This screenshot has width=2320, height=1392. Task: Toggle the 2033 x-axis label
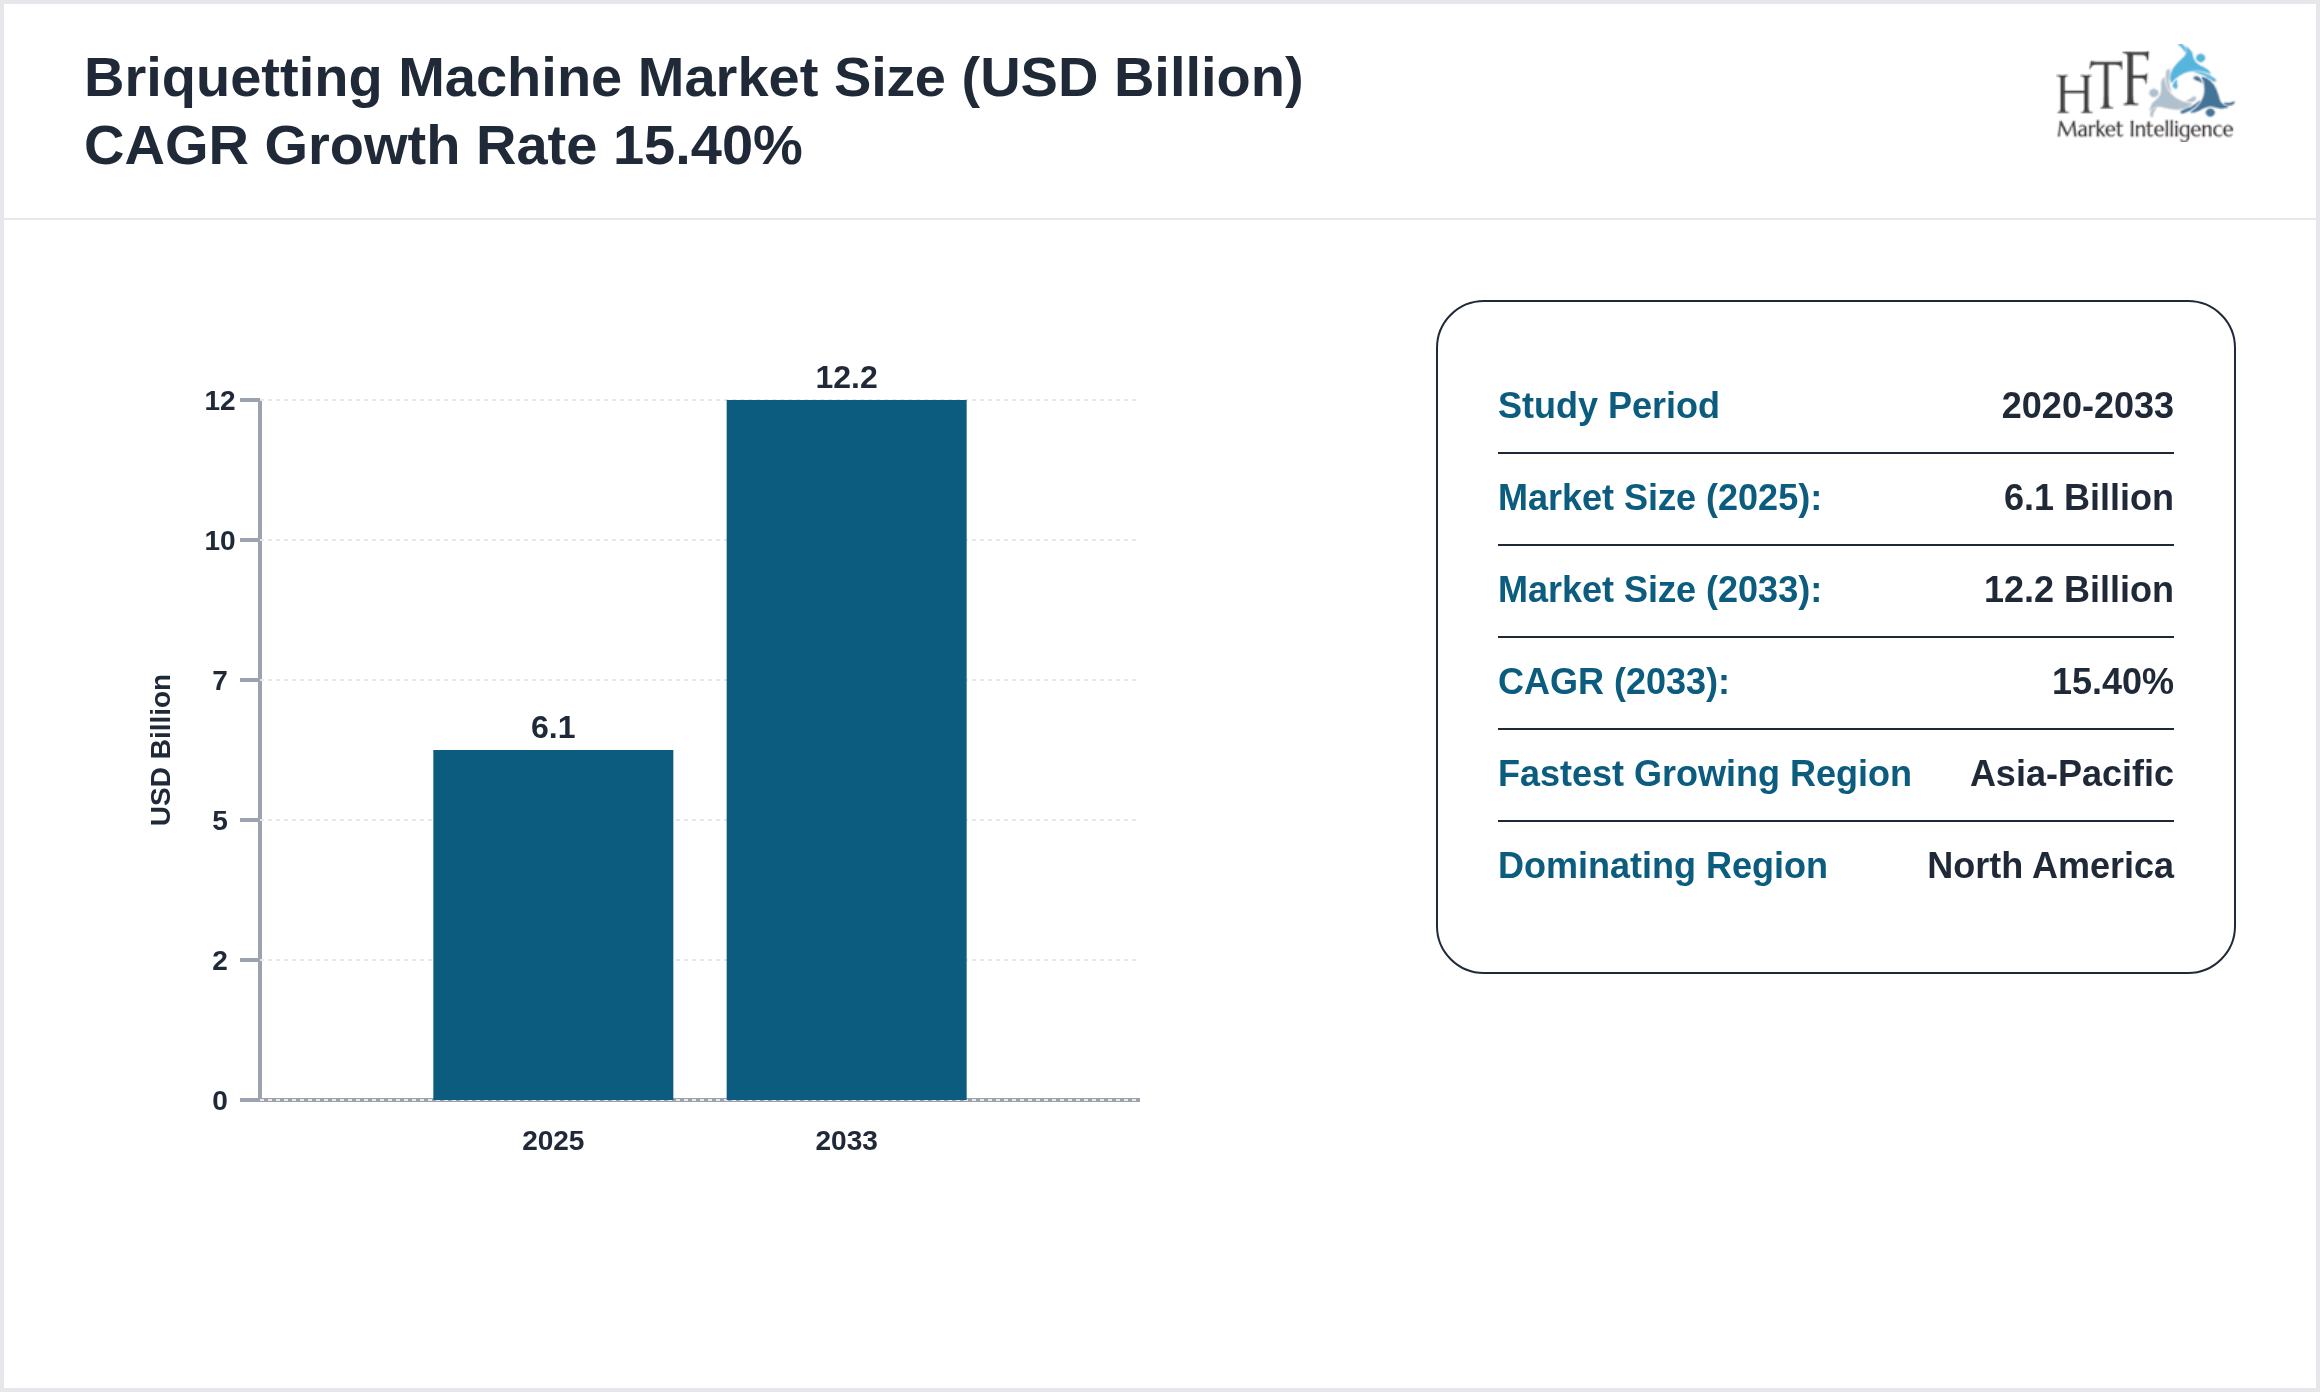point(845,1141)
